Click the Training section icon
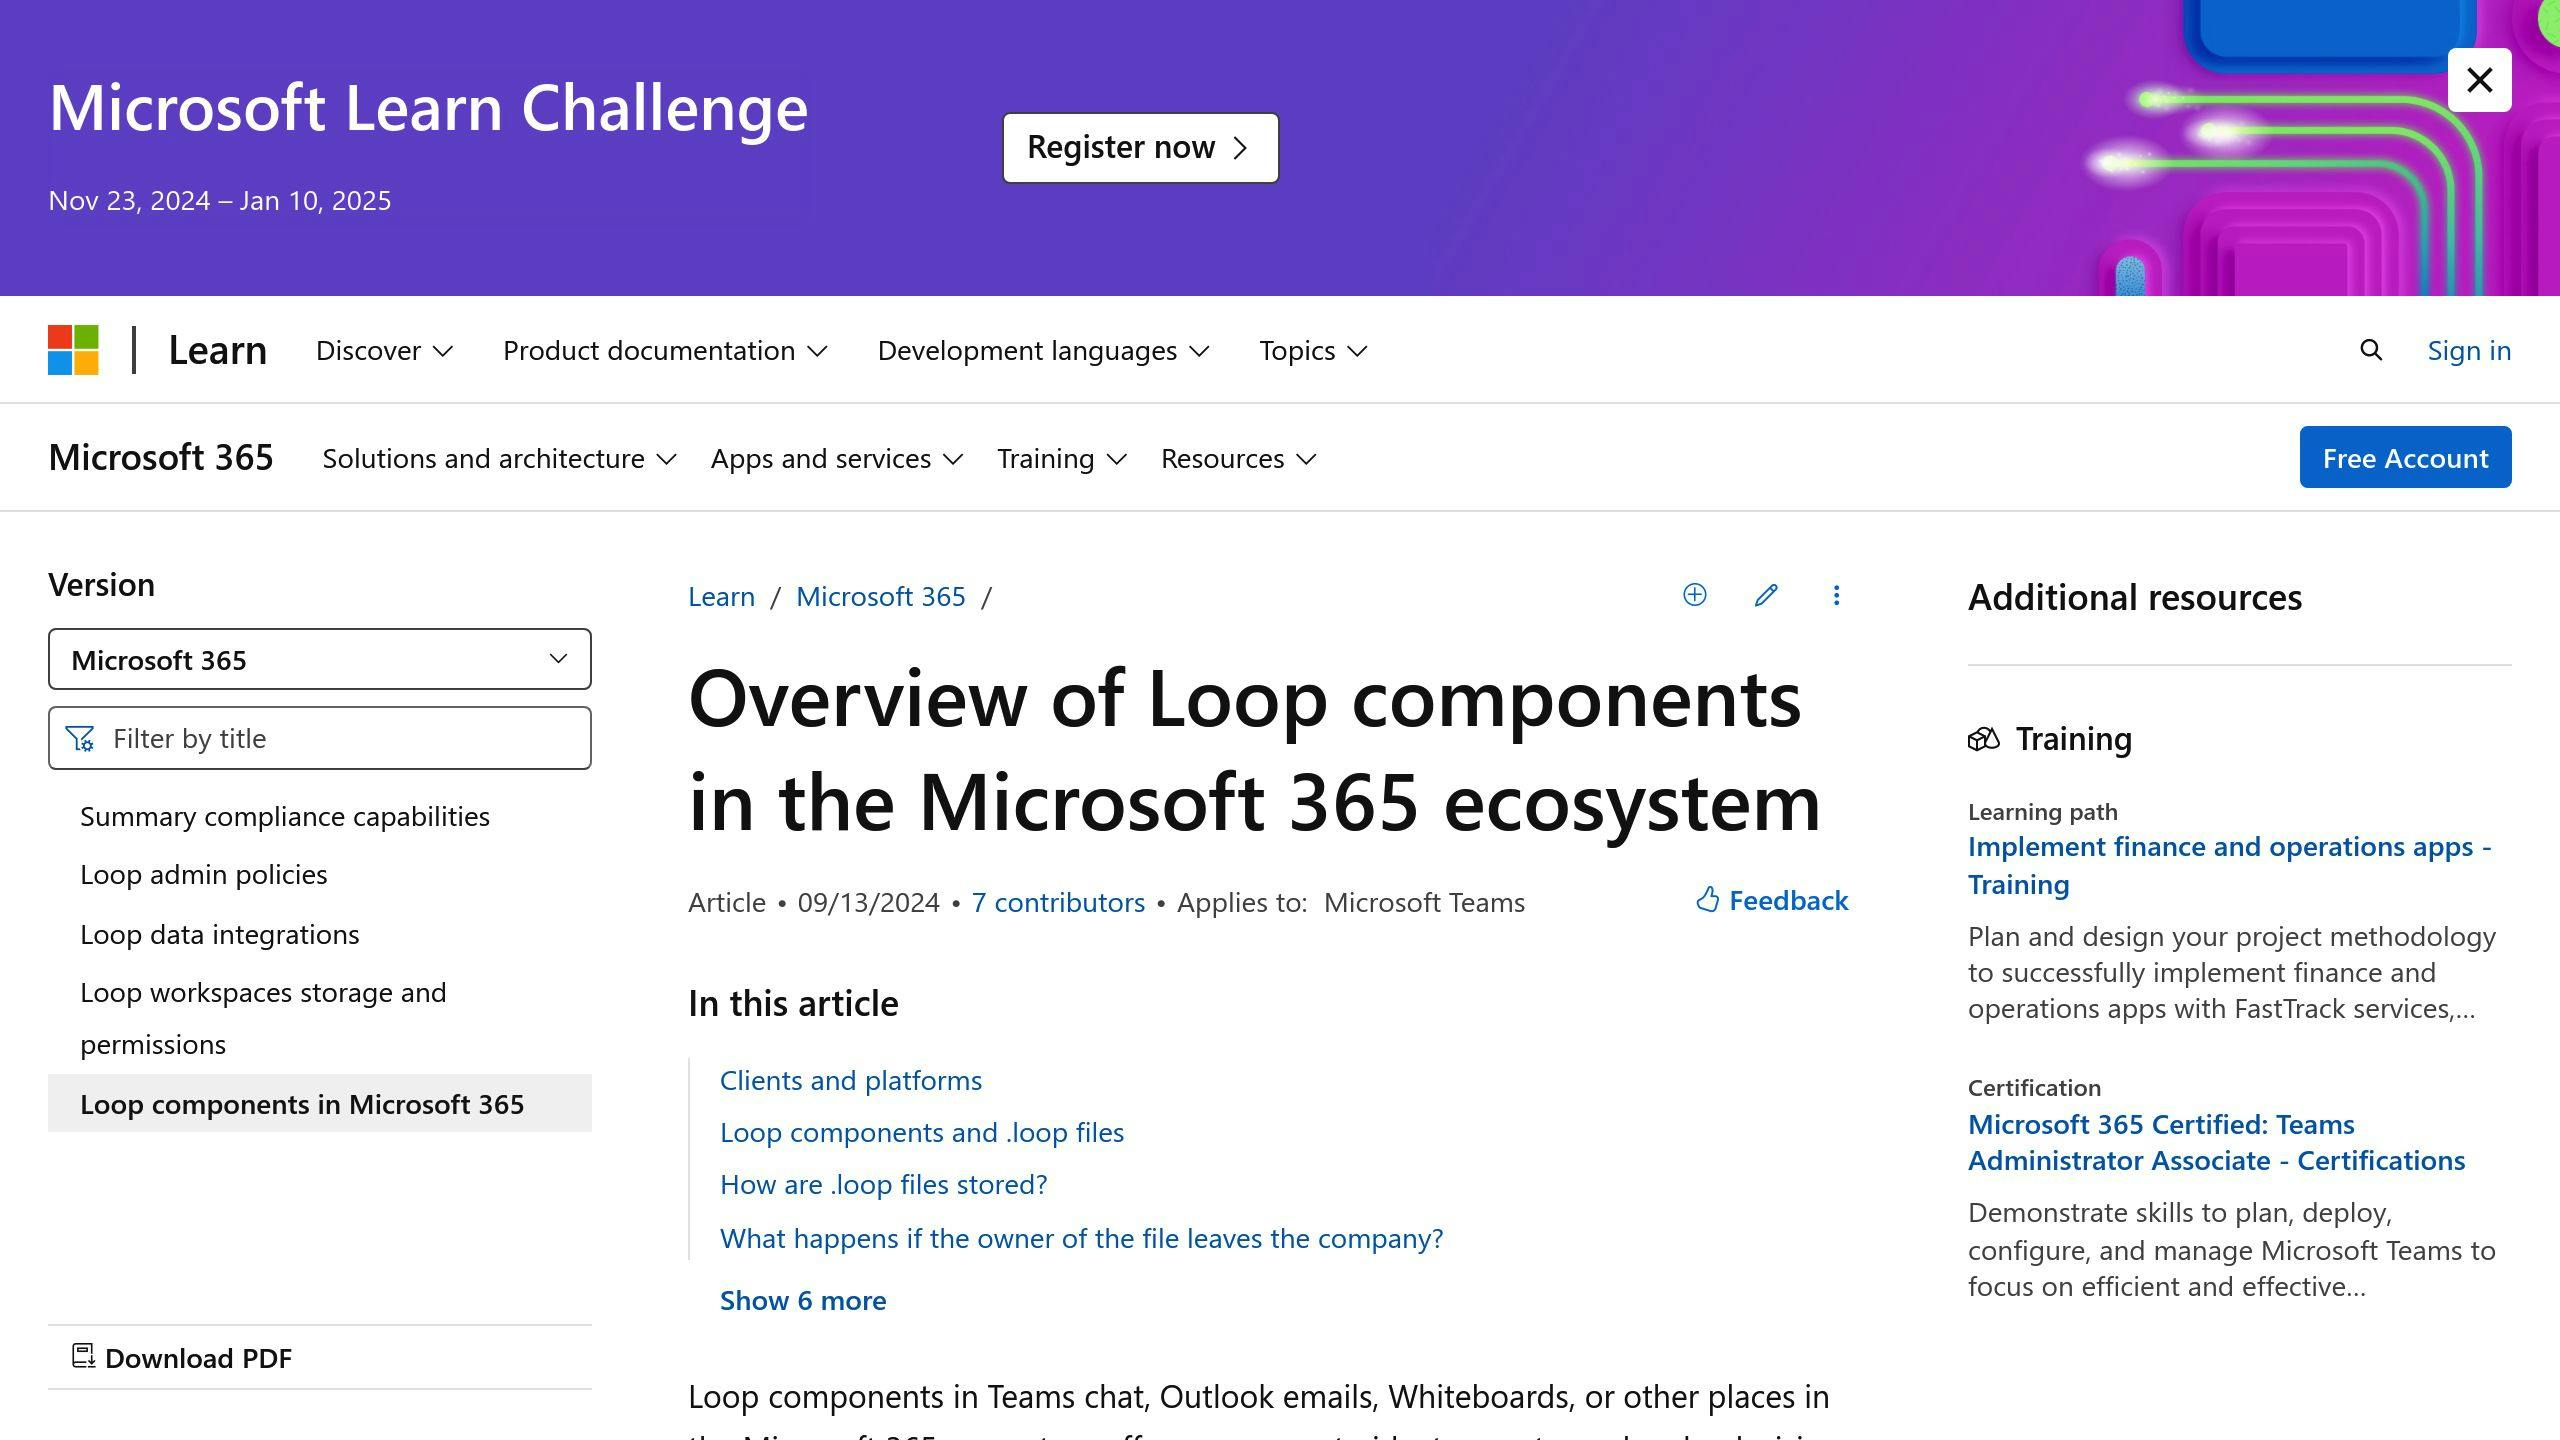 pyautogui.click(x=1983, y=739)
